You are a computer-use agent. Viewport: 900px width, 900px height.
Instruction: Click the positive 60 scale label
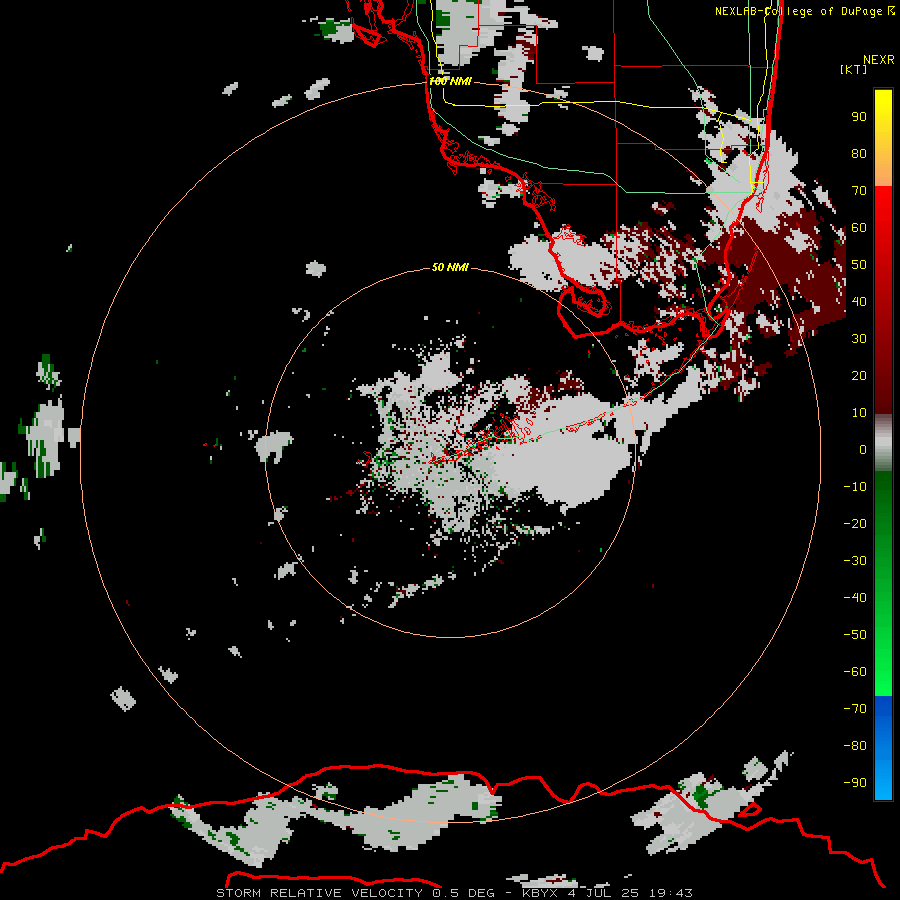point(859,228)
